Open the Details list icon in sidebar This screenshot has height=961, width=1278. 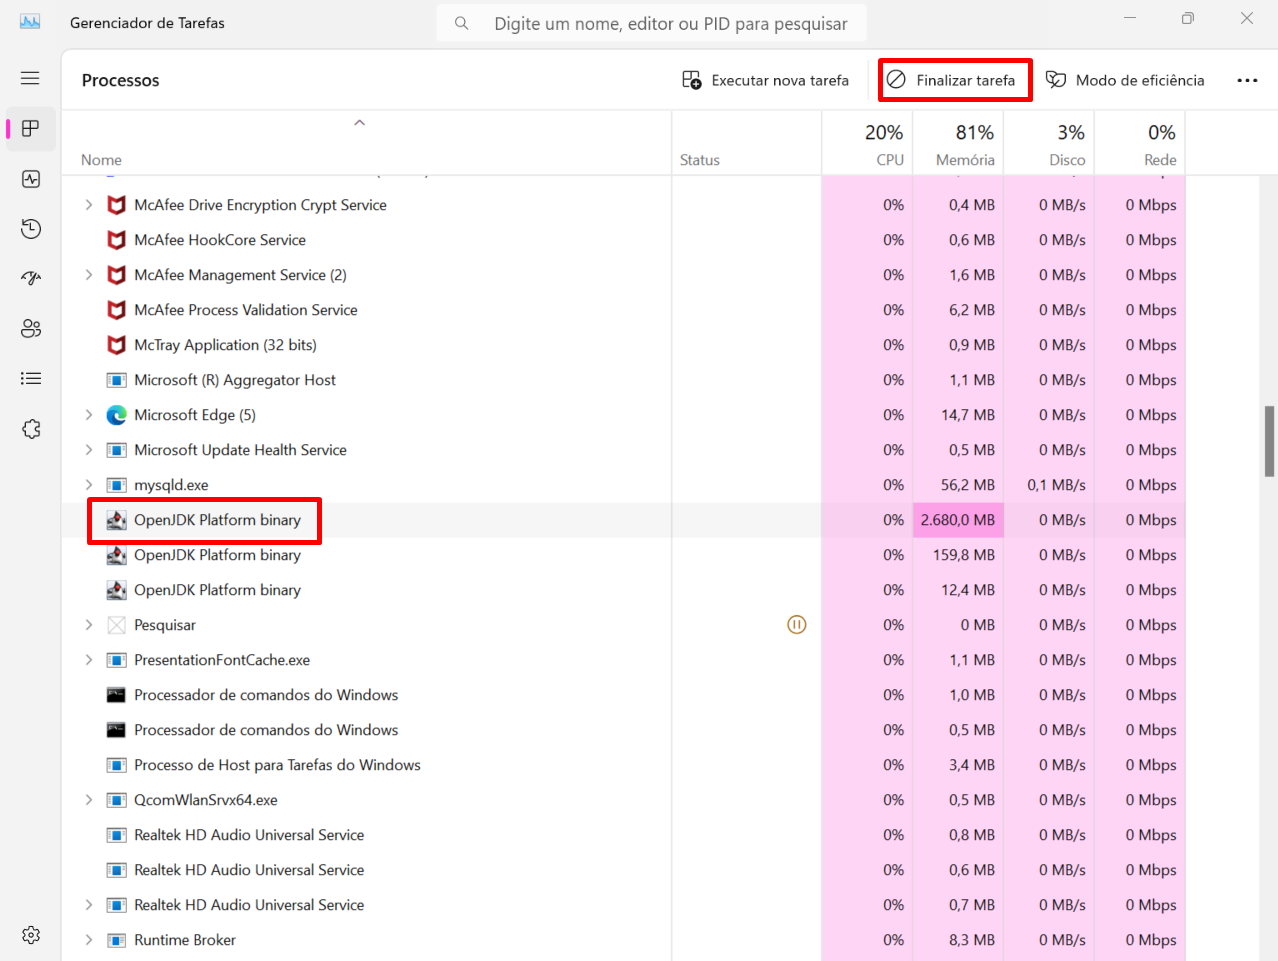[x=31, y=378]
